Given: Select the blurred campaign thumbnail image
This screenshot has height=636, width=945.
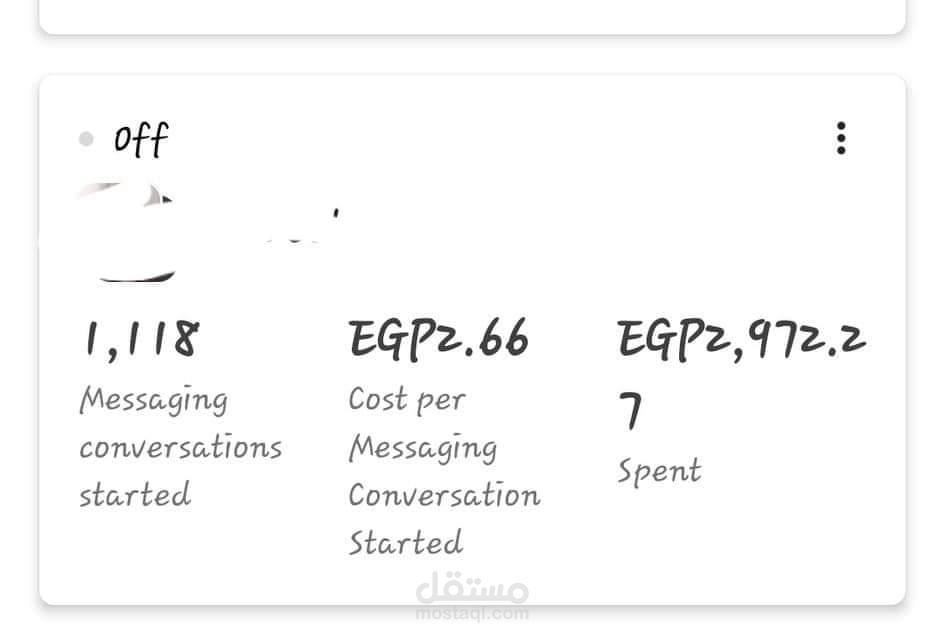Looking at the screenshot, I should (x=127, y=232).
